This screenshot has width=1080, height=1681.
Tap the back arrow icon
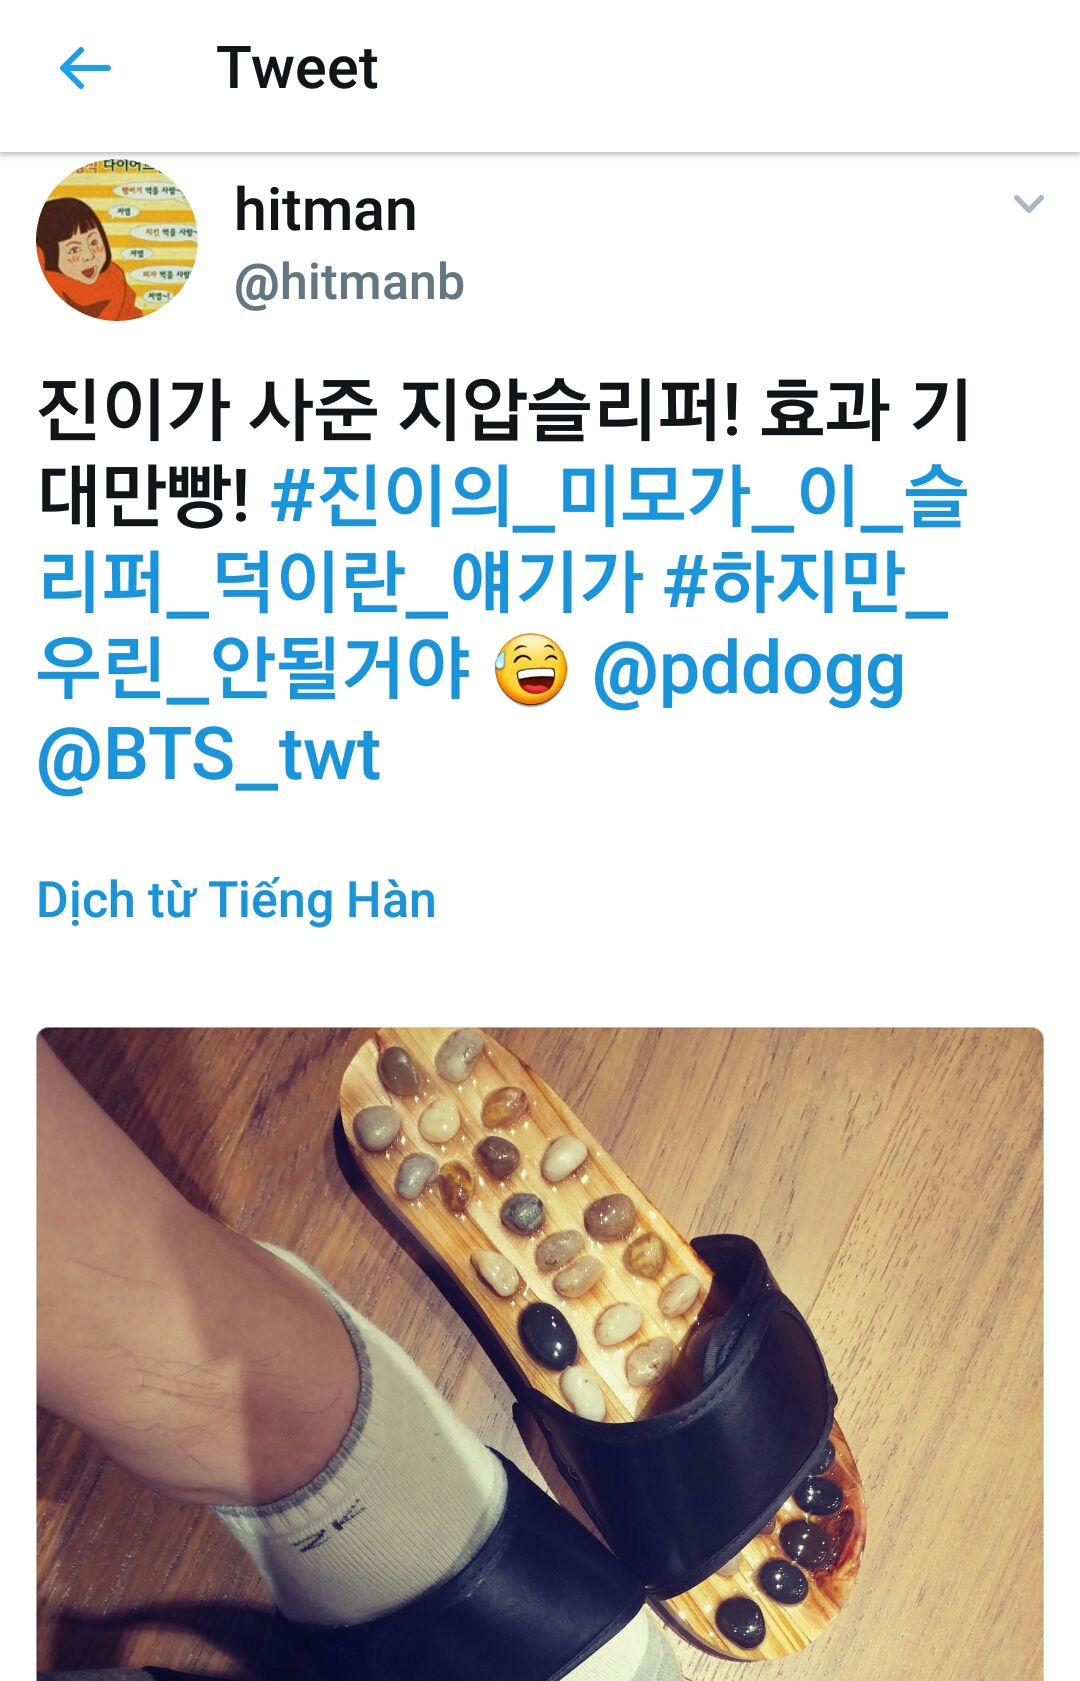(x=85, y=69)
